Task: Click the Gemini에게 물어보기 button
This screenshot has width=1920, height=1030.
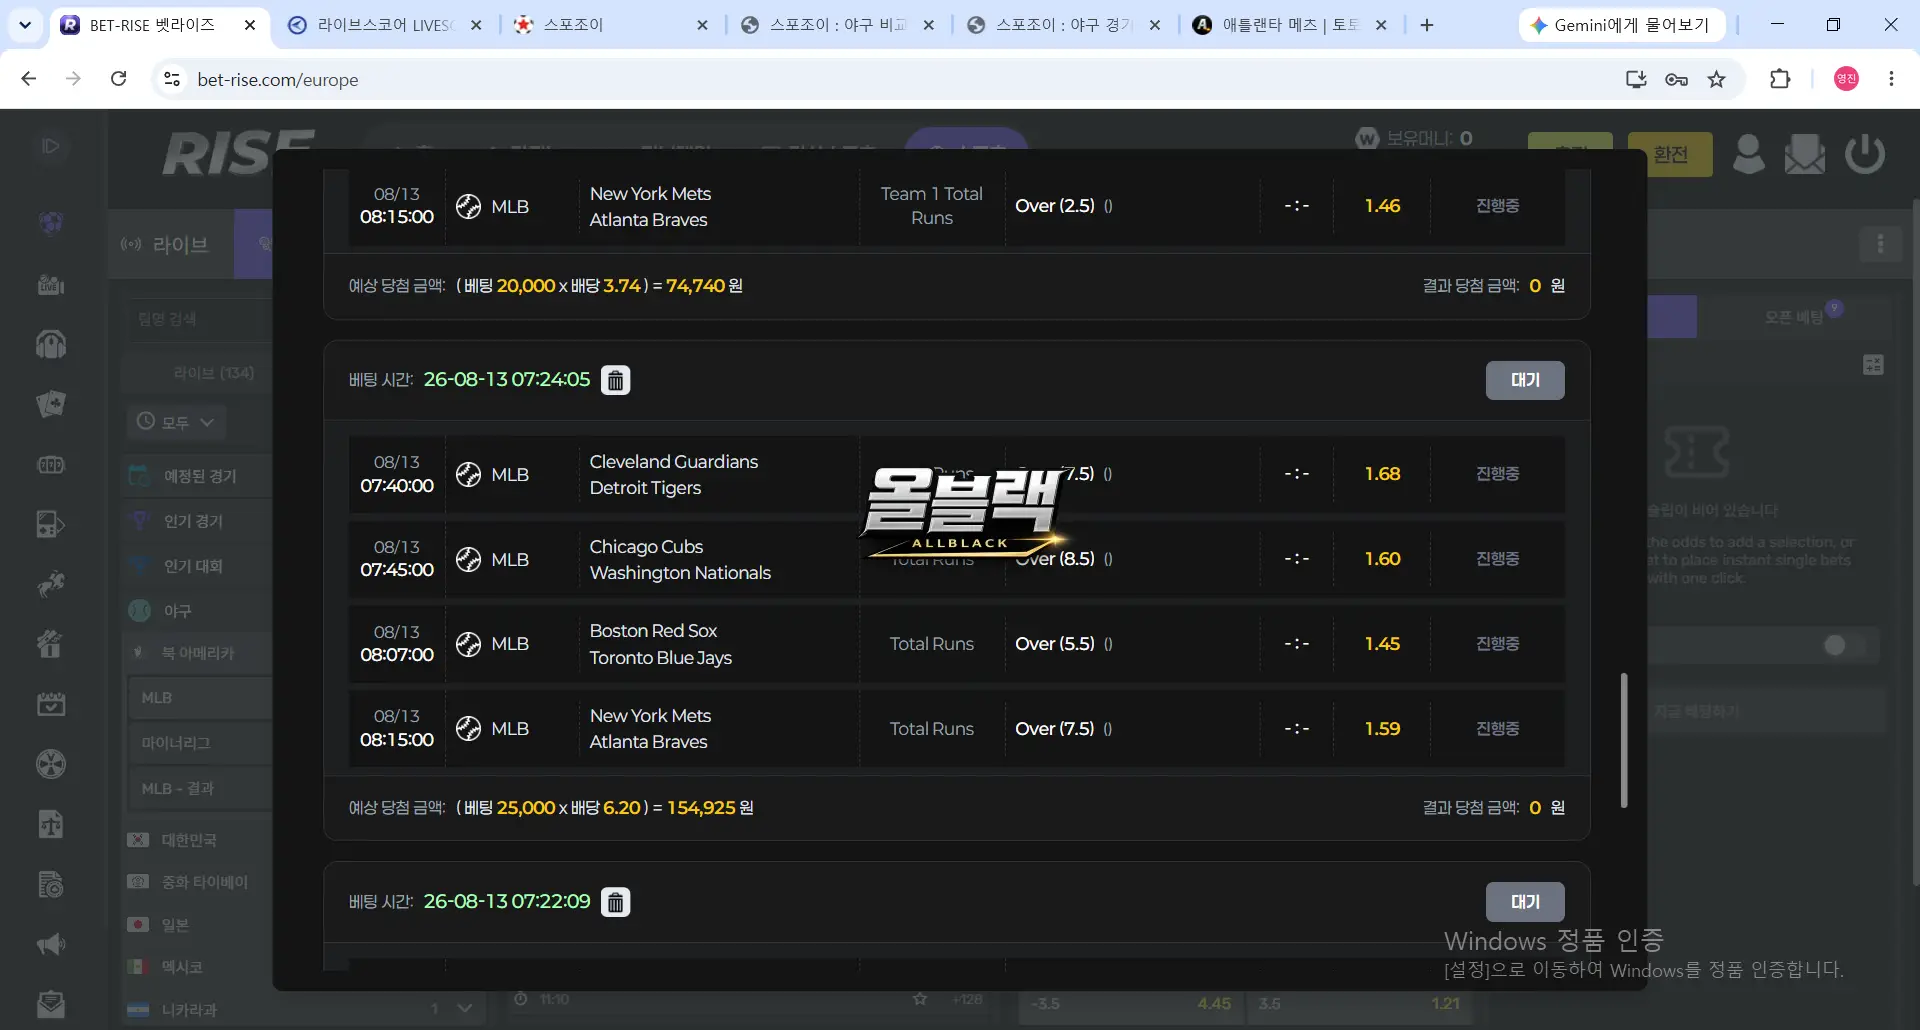Action: click(x=1622, y=25)
